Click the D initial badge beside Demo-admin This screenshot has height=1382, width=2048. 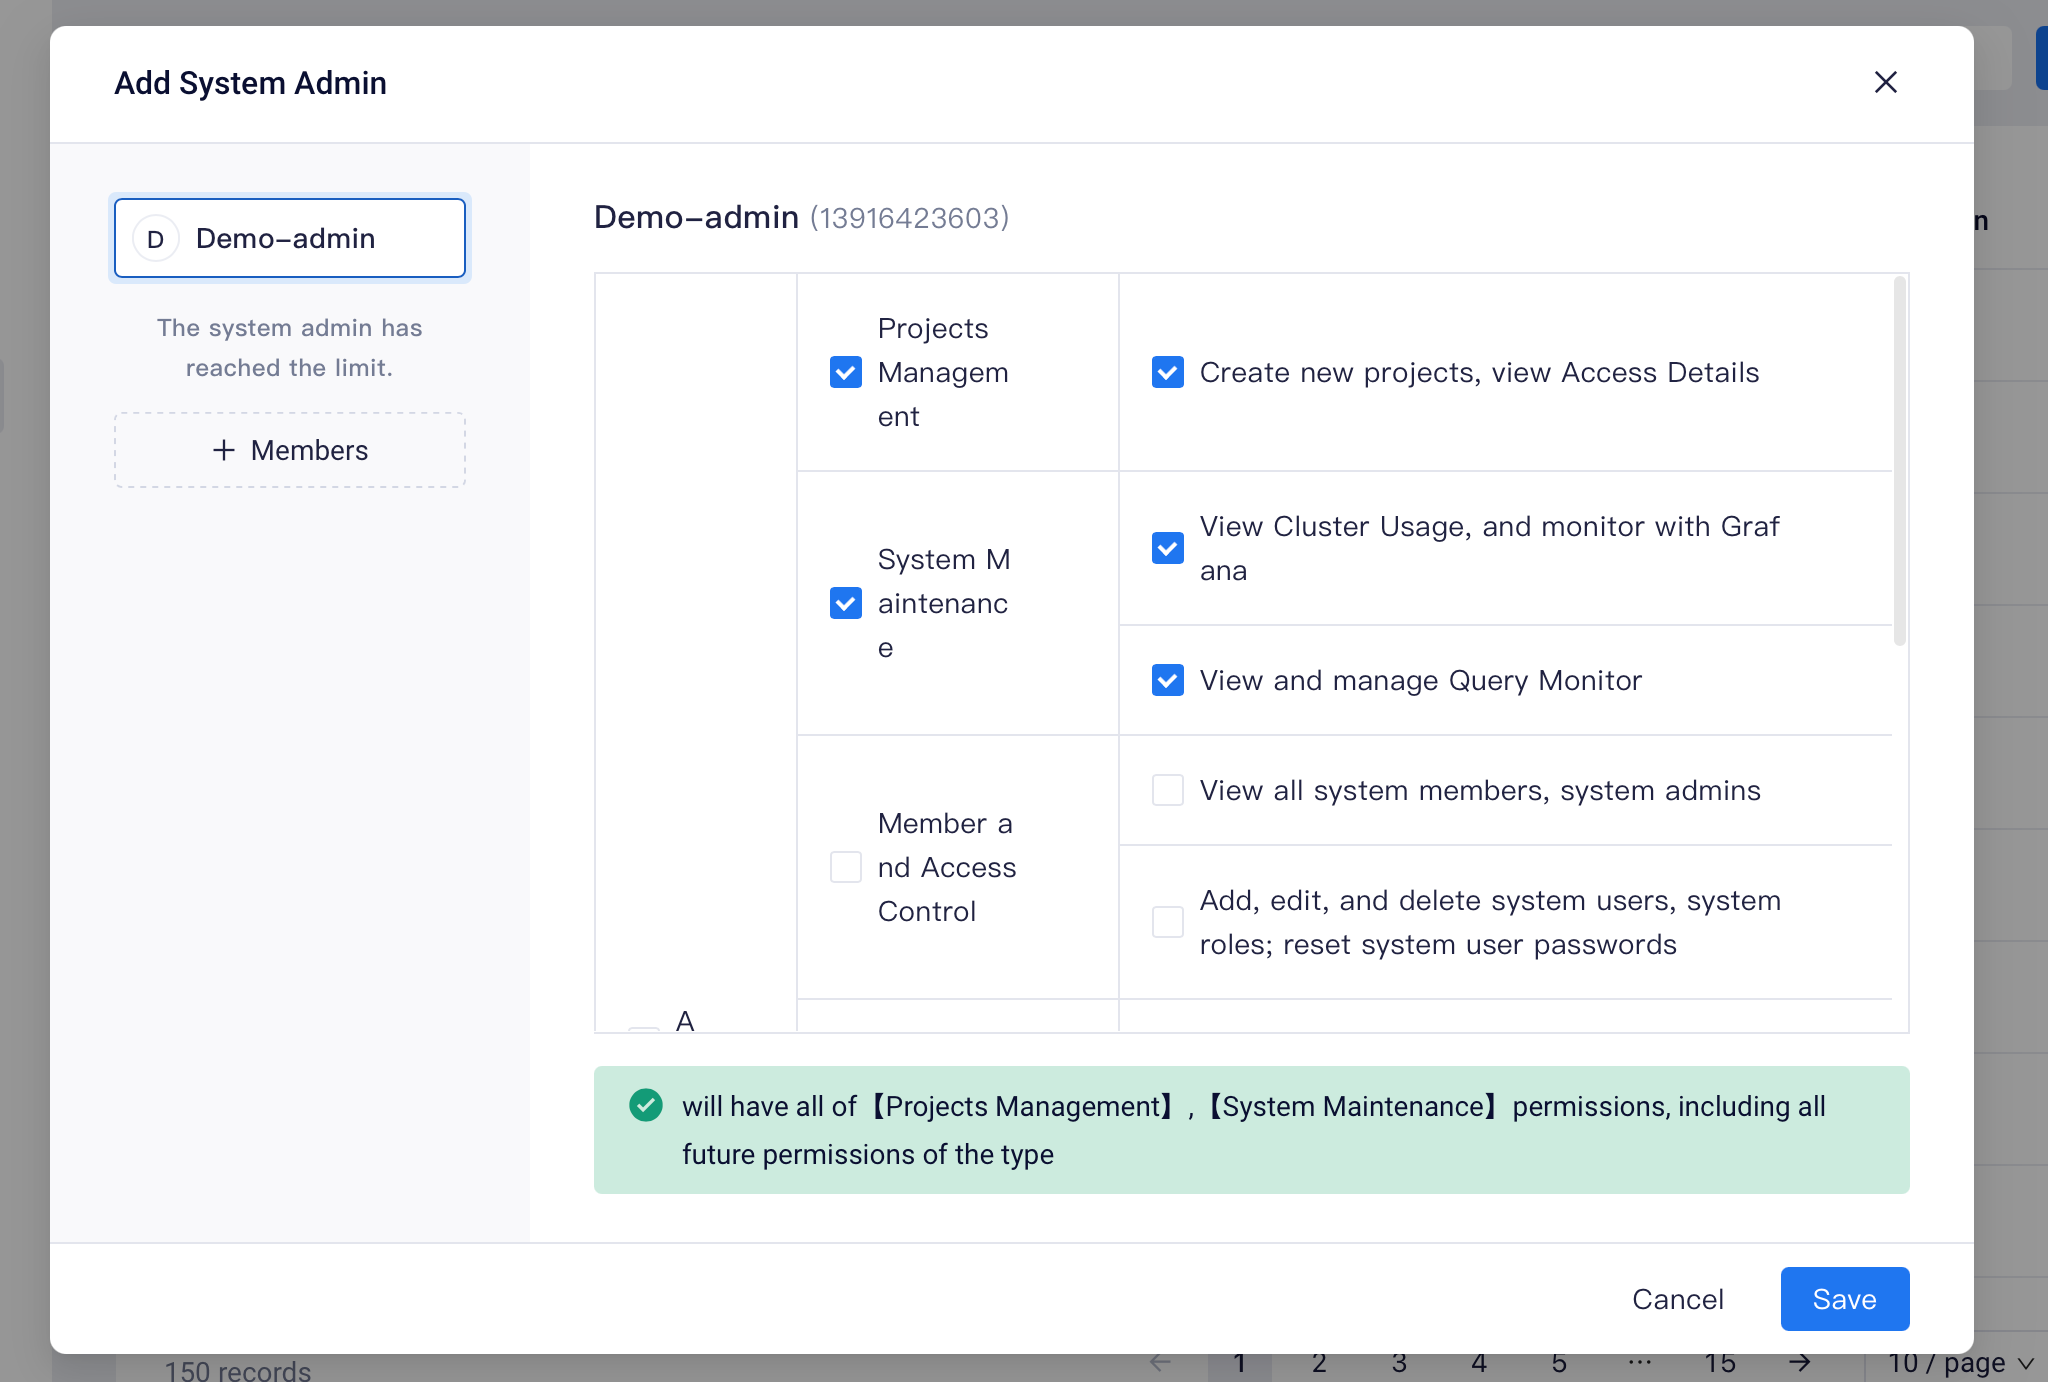coord(155,238)
